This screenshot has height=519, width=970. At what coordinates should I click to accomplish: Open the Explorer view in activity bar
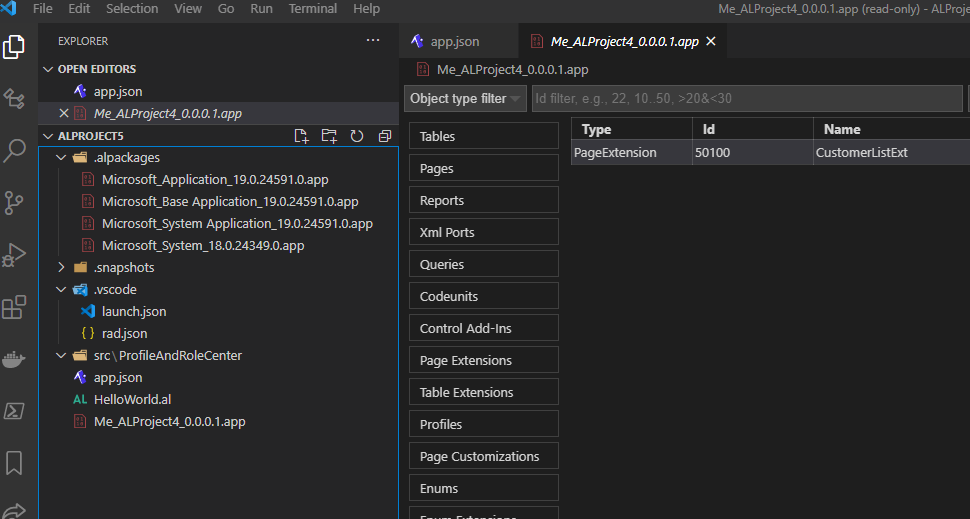[14, 47]
